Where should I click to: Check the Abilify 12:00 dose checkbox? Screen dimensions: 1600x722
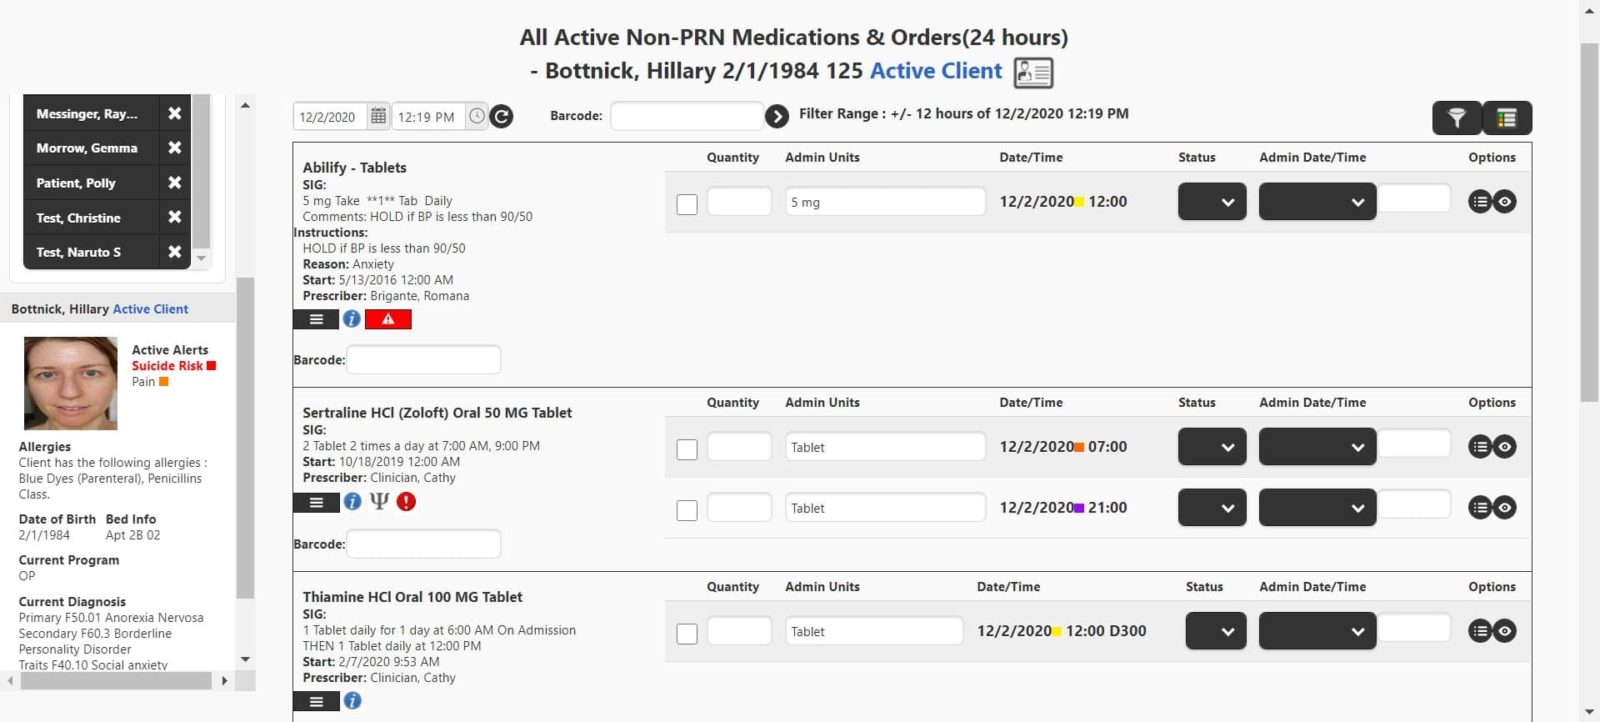[687, 204]
